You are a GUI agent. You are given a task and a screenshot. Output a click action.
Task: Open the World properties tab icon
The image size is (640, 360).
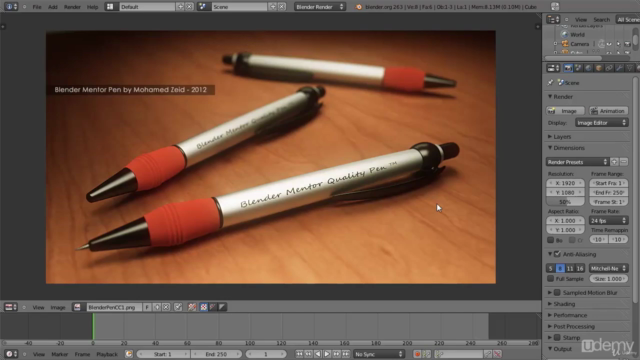[x=588, y=68]
